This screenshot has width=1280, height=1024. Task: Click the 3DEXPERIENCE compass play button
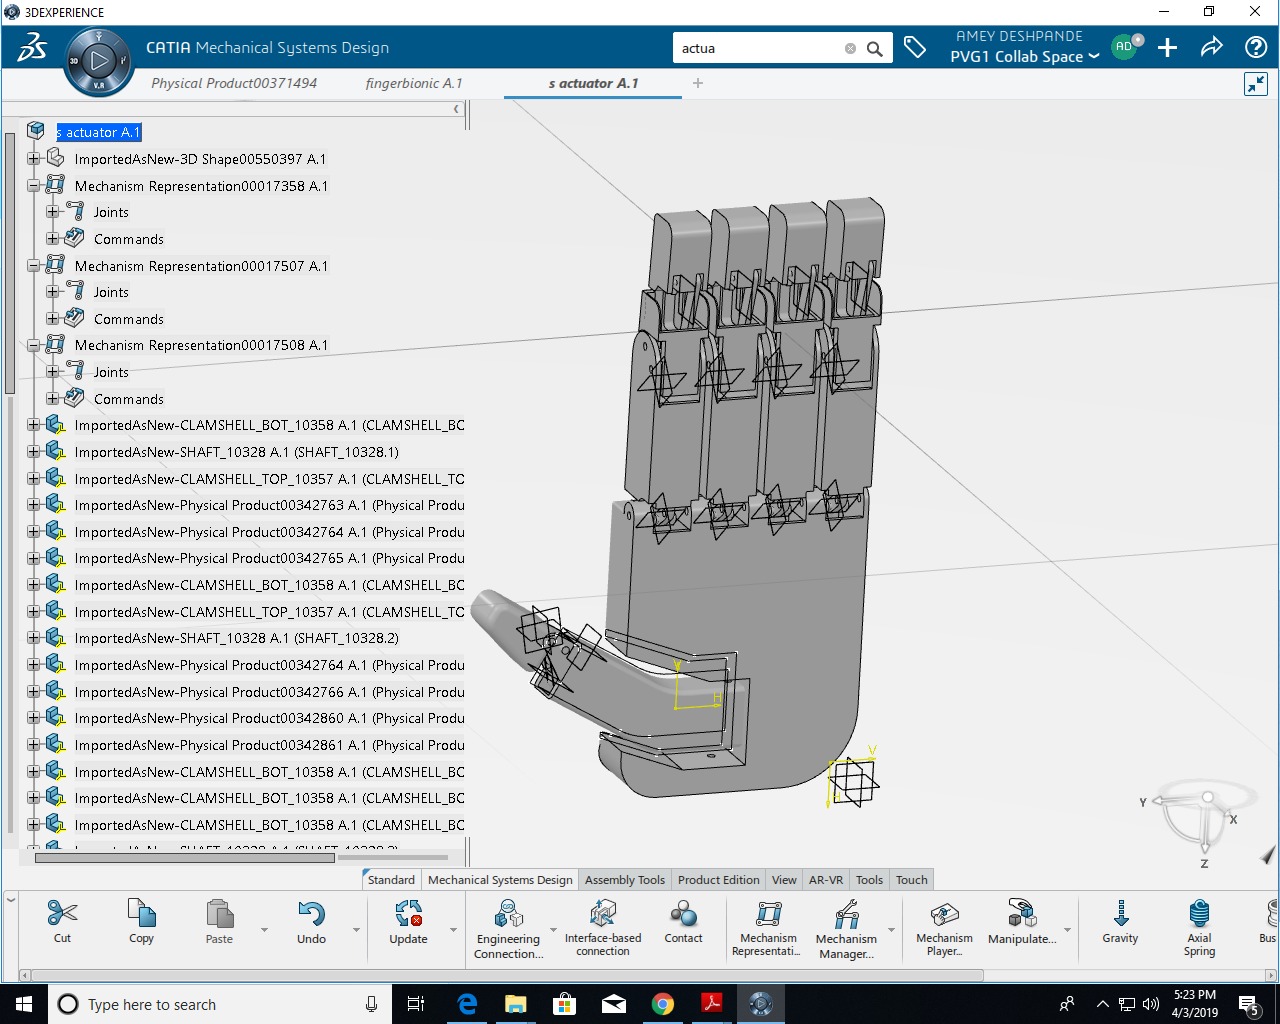click(98, 61)
